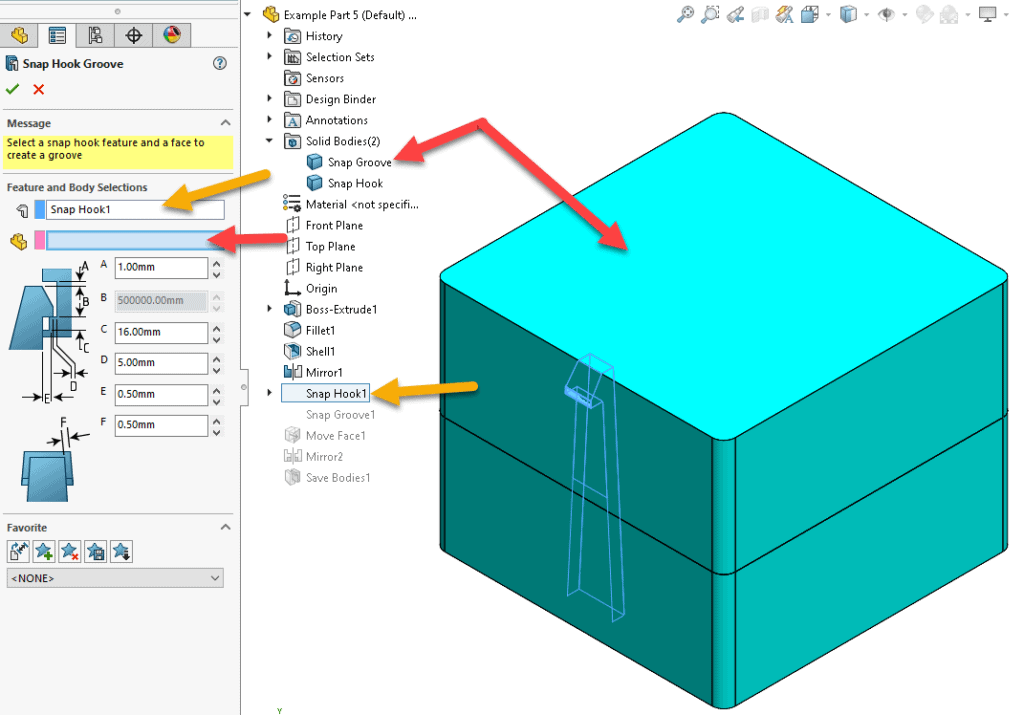Cancel the feature with the red X
1024x715 pixels.
tap(38, 88)
